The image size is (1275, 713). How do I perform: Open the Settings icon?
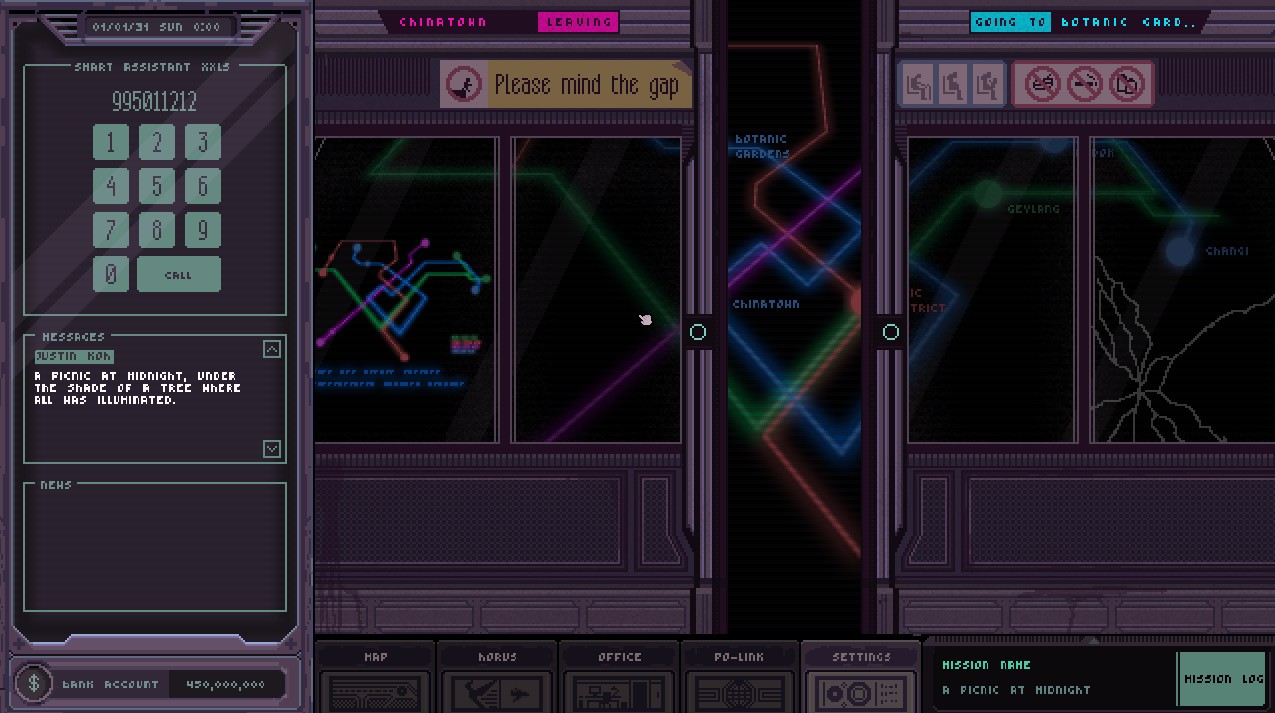point(861,692)
